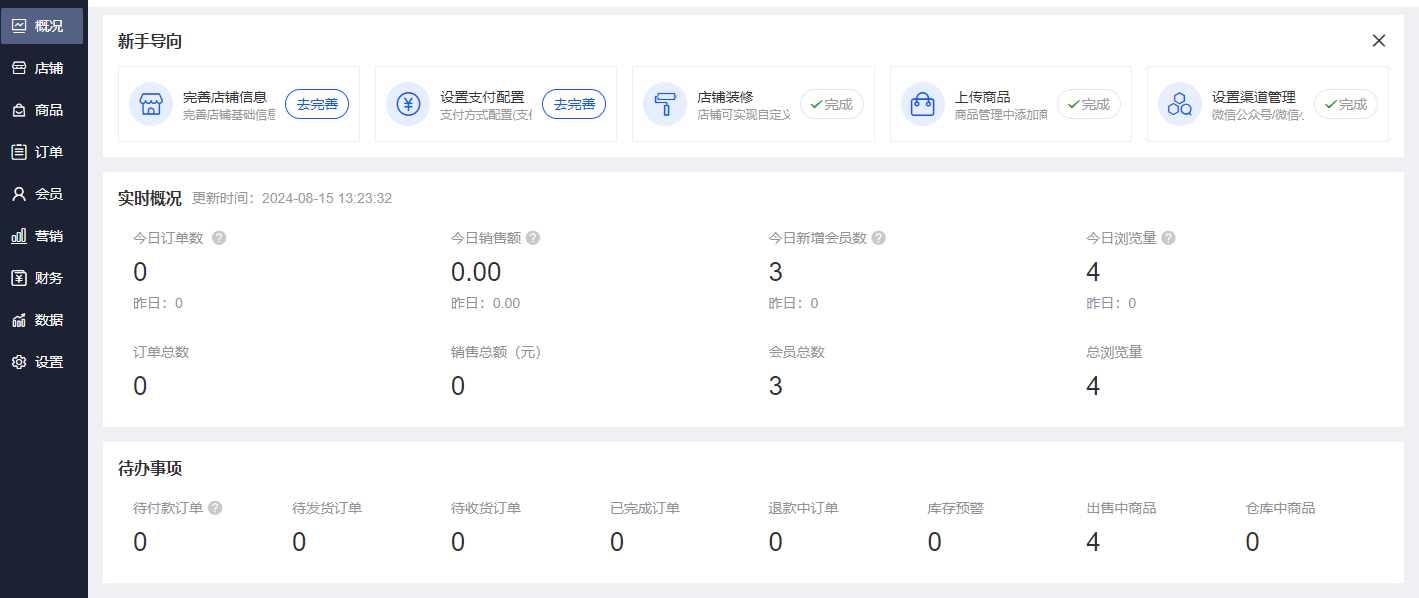Click the help icon beside 今日订单数

point(218,237)
